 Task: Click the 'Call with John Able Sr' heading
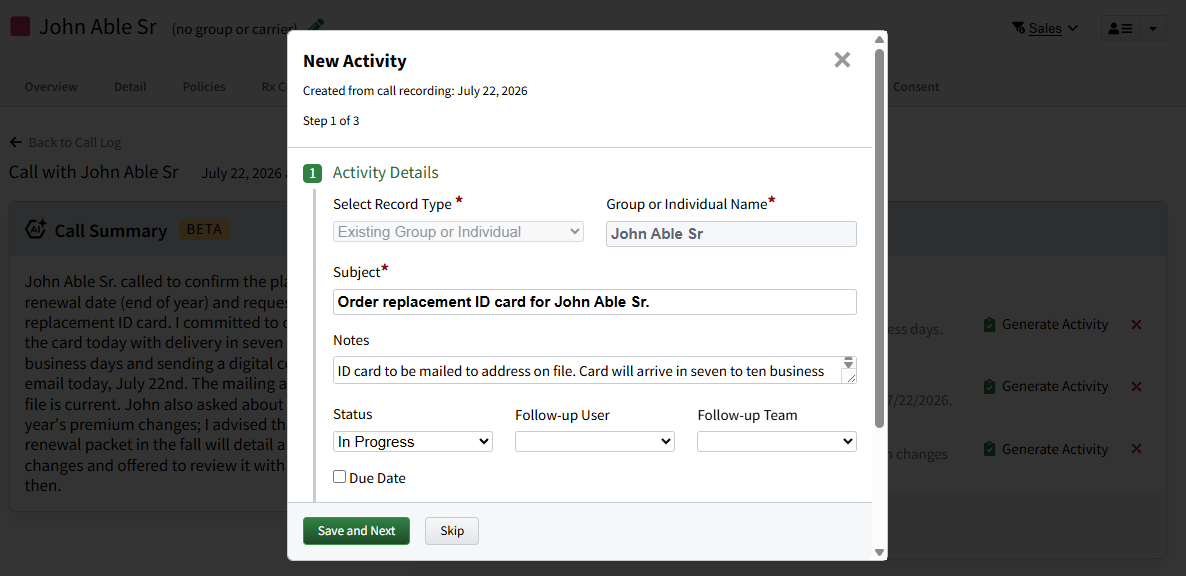click(x=94, y=172)
